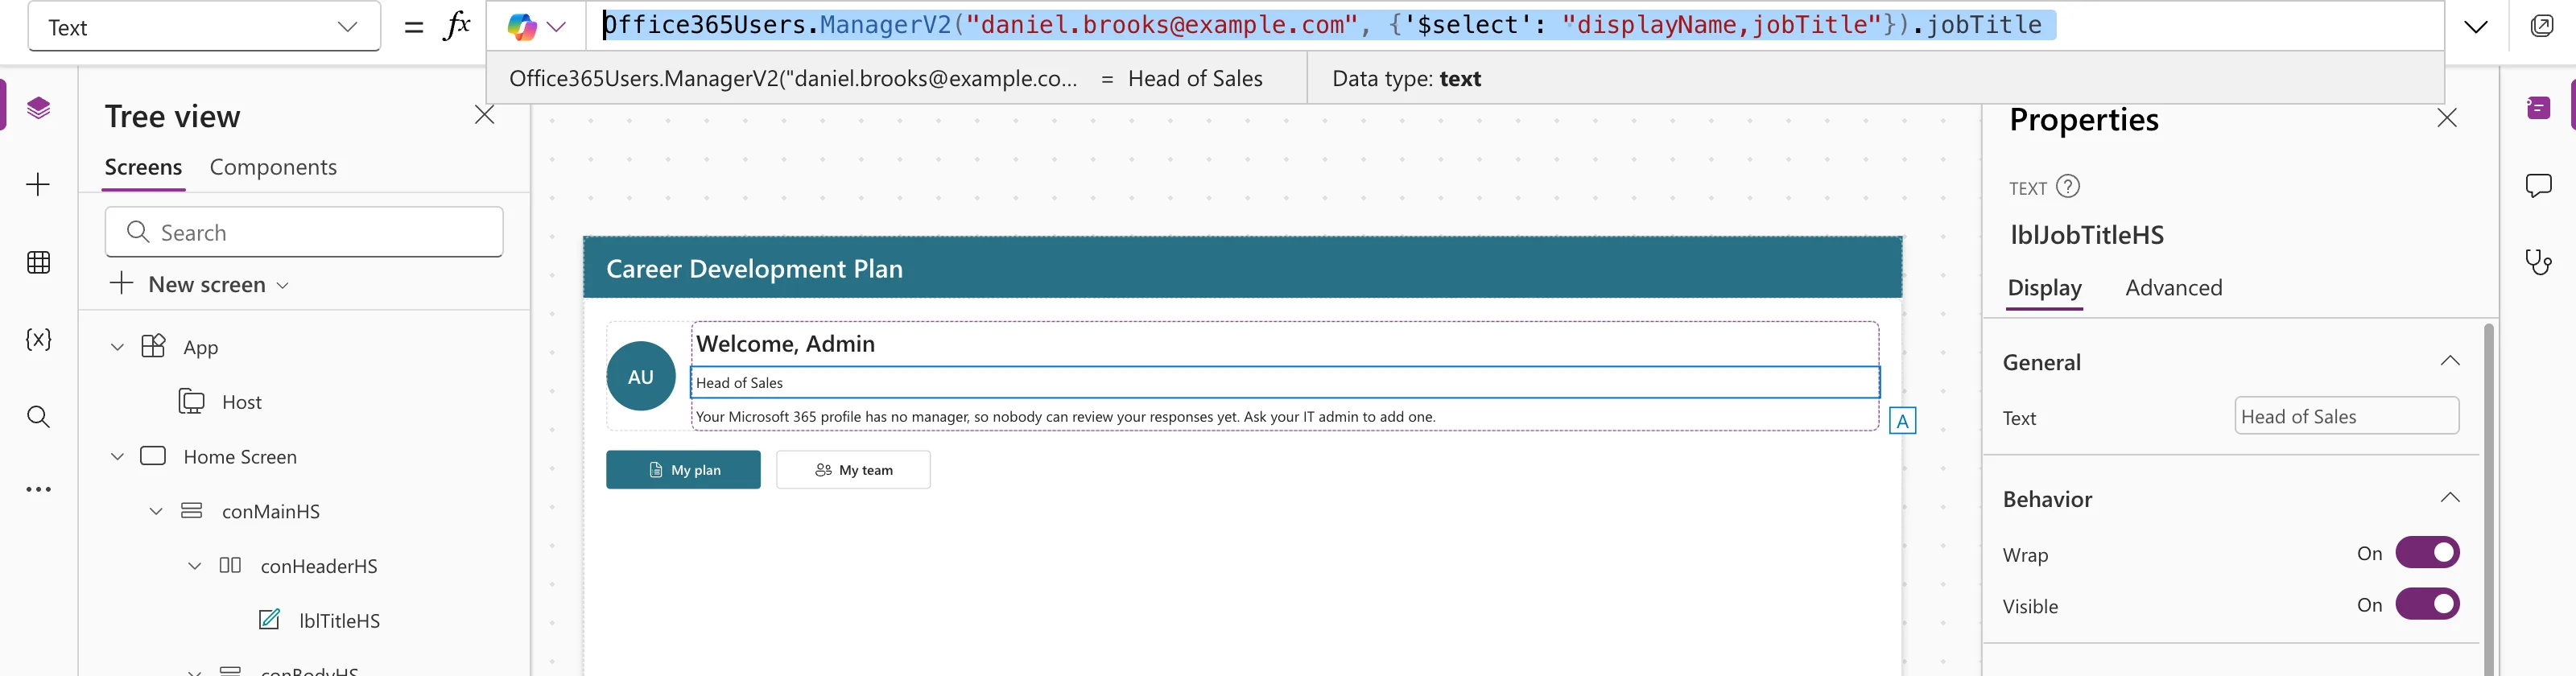Collapse the Behavior section

[x=2449, y=499]
